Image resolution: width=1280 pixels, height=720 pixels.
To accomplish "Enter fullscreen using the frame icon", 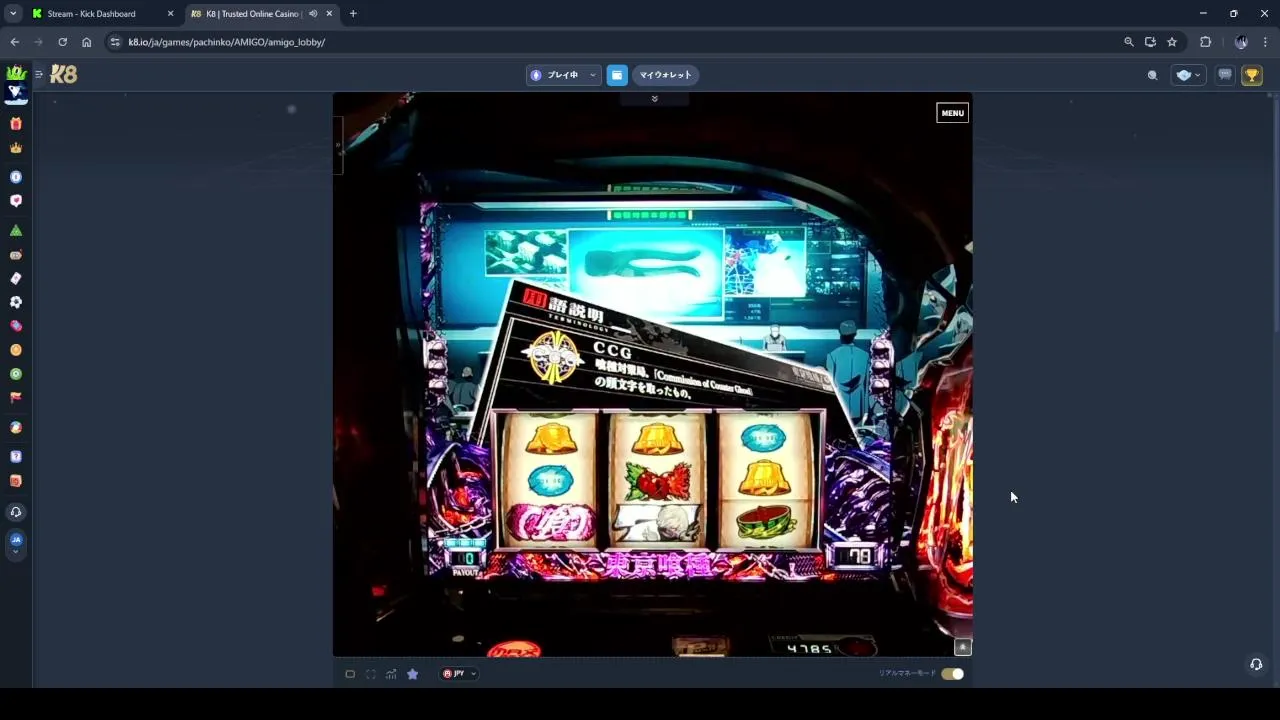I will click(x=370, y=674).
